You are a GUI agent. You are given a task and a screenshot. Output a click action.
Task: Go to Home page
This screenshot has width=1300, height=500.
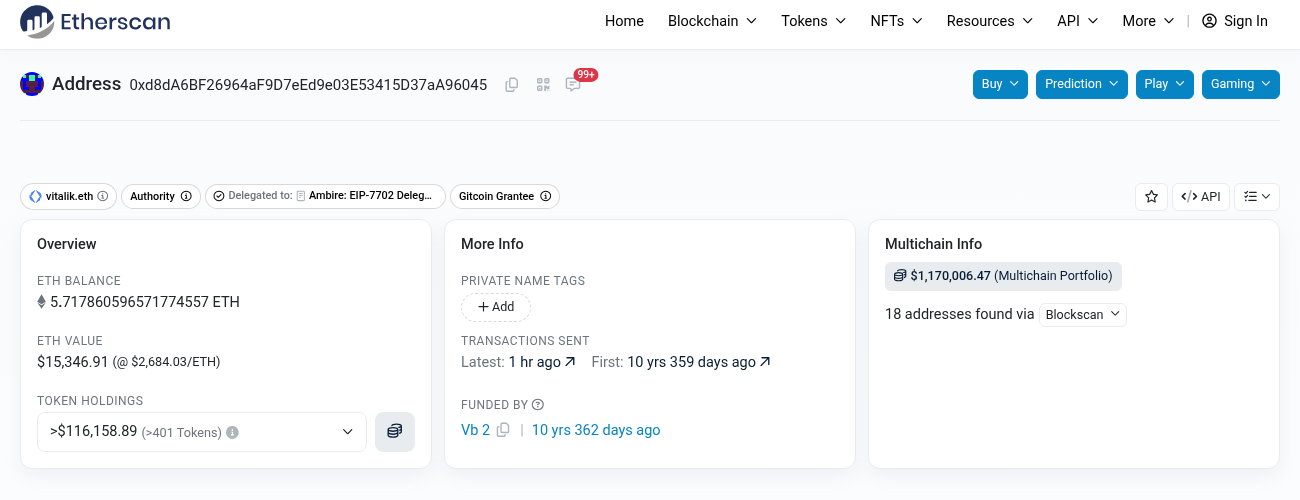pos(624,21)
